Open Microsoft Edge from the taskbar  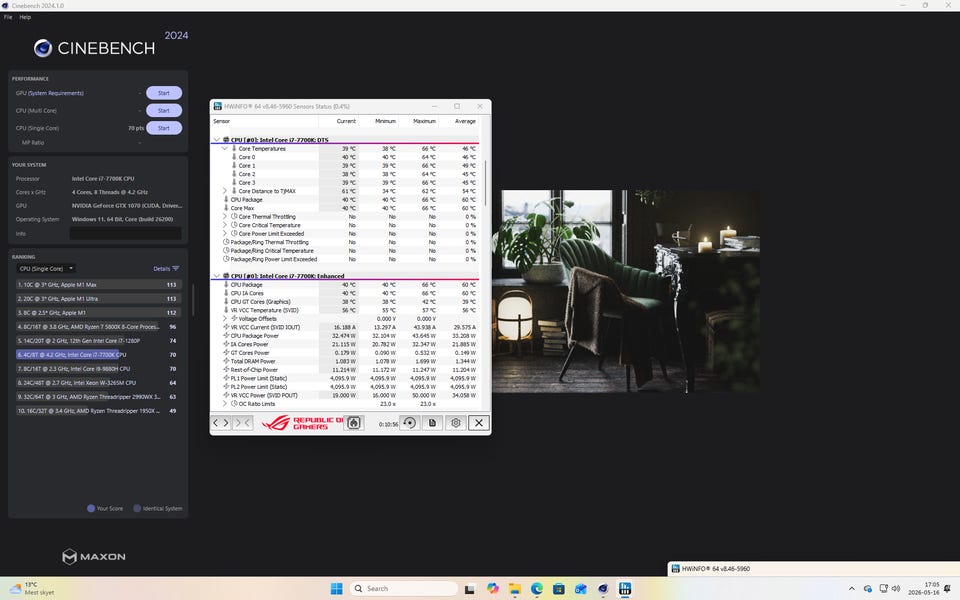click(x=537, y=588)
